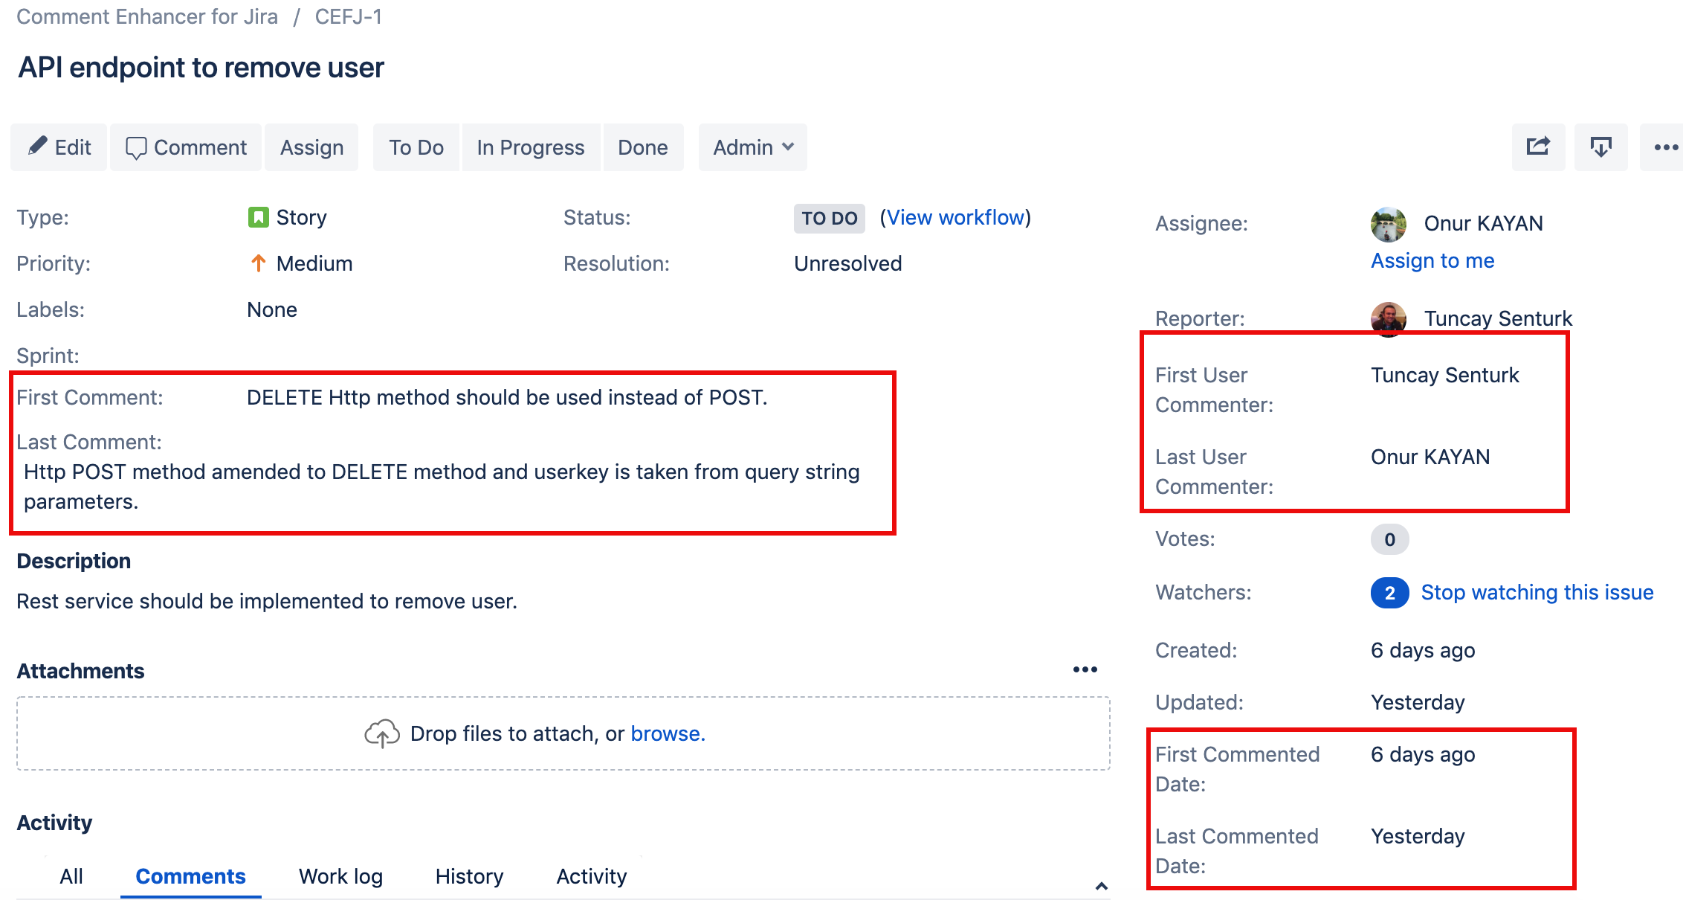Click the attachment drop zone area
Image resolution: width=1683 pixels, height=900 pixels.
[563, 734]
